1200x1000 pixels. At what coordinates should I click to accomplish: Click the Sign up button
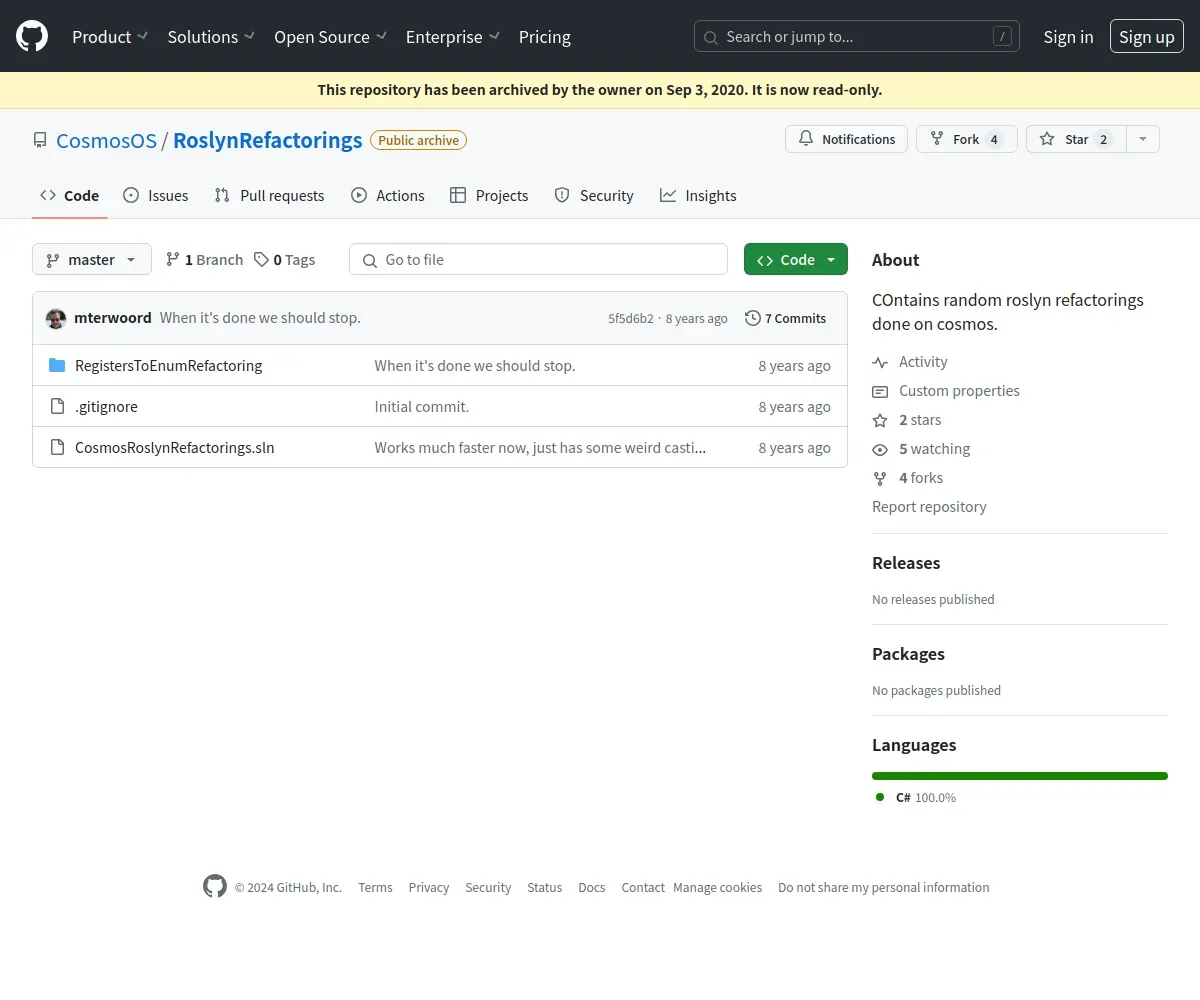point(1147,37)
